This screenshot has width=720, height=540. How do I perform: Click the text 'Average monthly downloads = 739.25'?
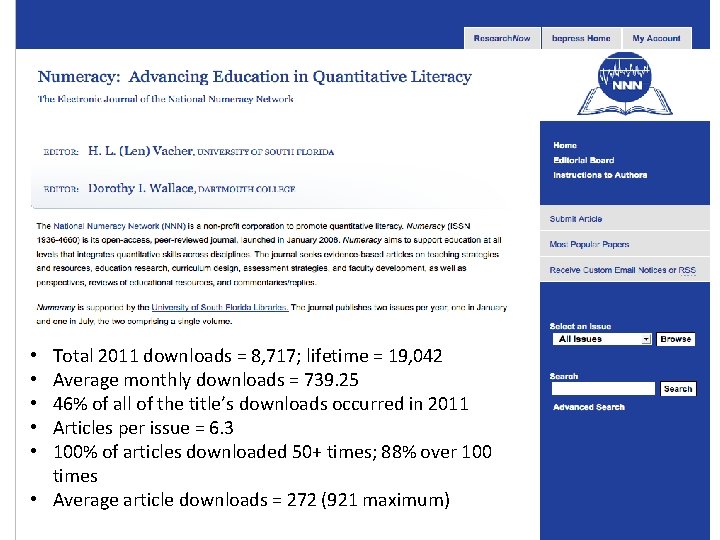[206, 380]
